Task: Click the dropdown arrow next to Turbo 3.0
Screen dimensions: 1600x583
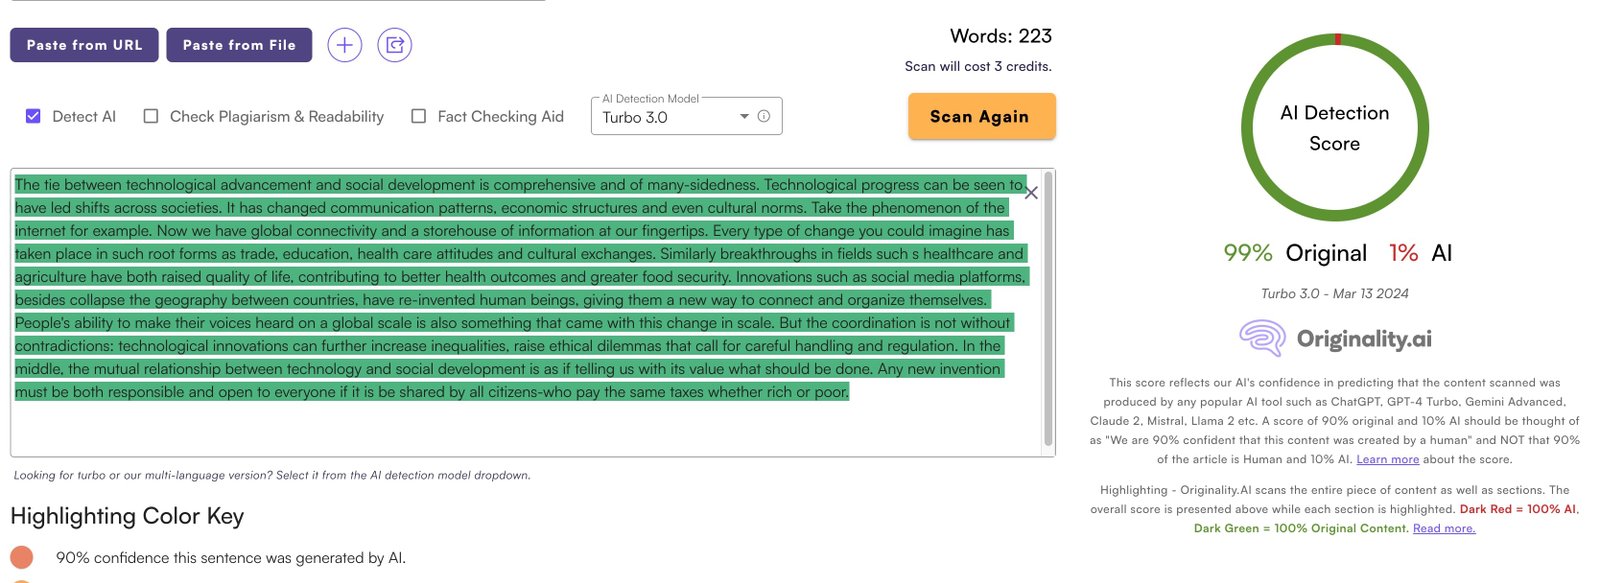Action: (744, 117)
